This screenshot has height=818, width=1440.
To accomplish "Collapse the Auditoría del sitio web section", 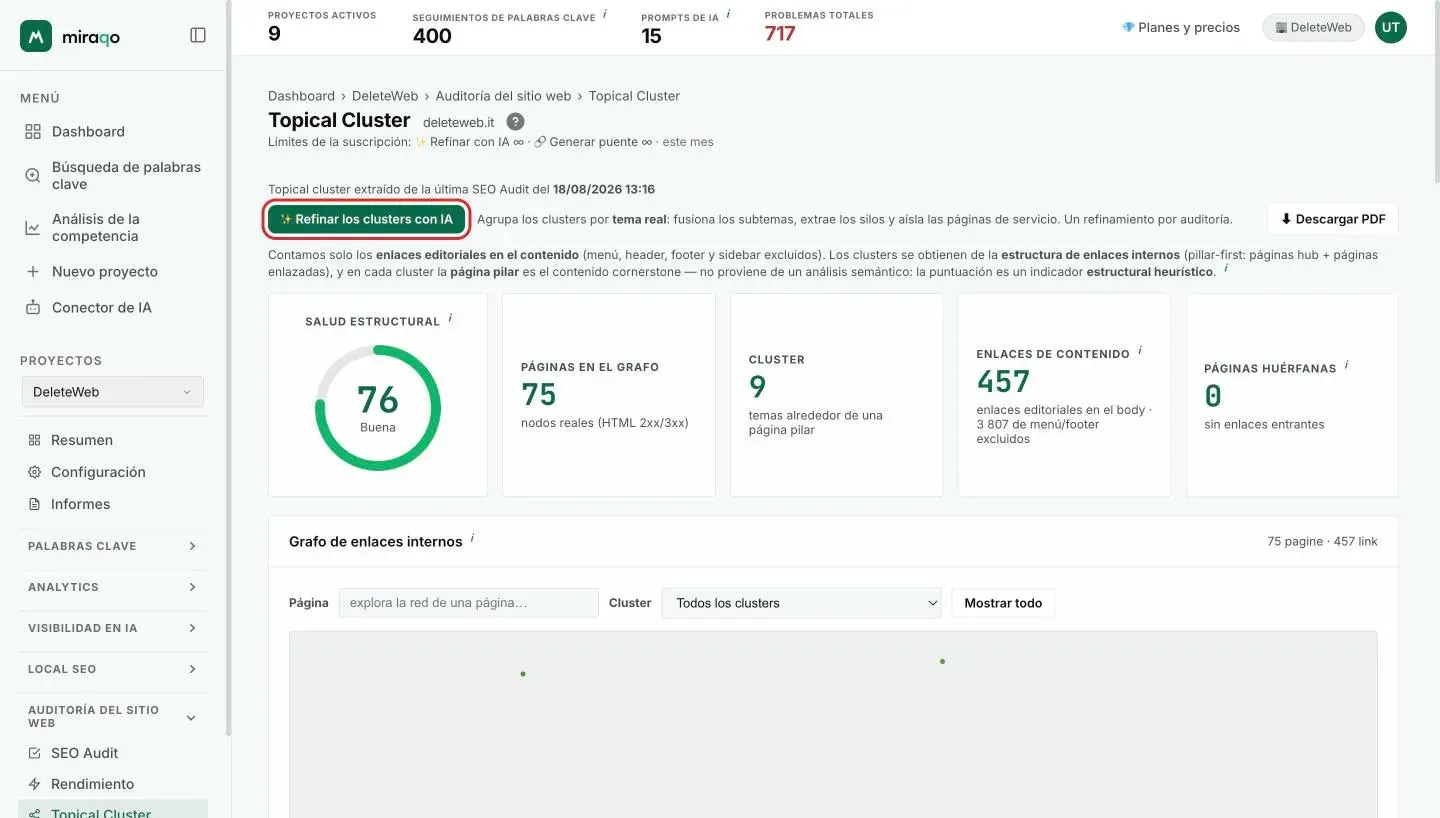I will (x=113, y=716).
